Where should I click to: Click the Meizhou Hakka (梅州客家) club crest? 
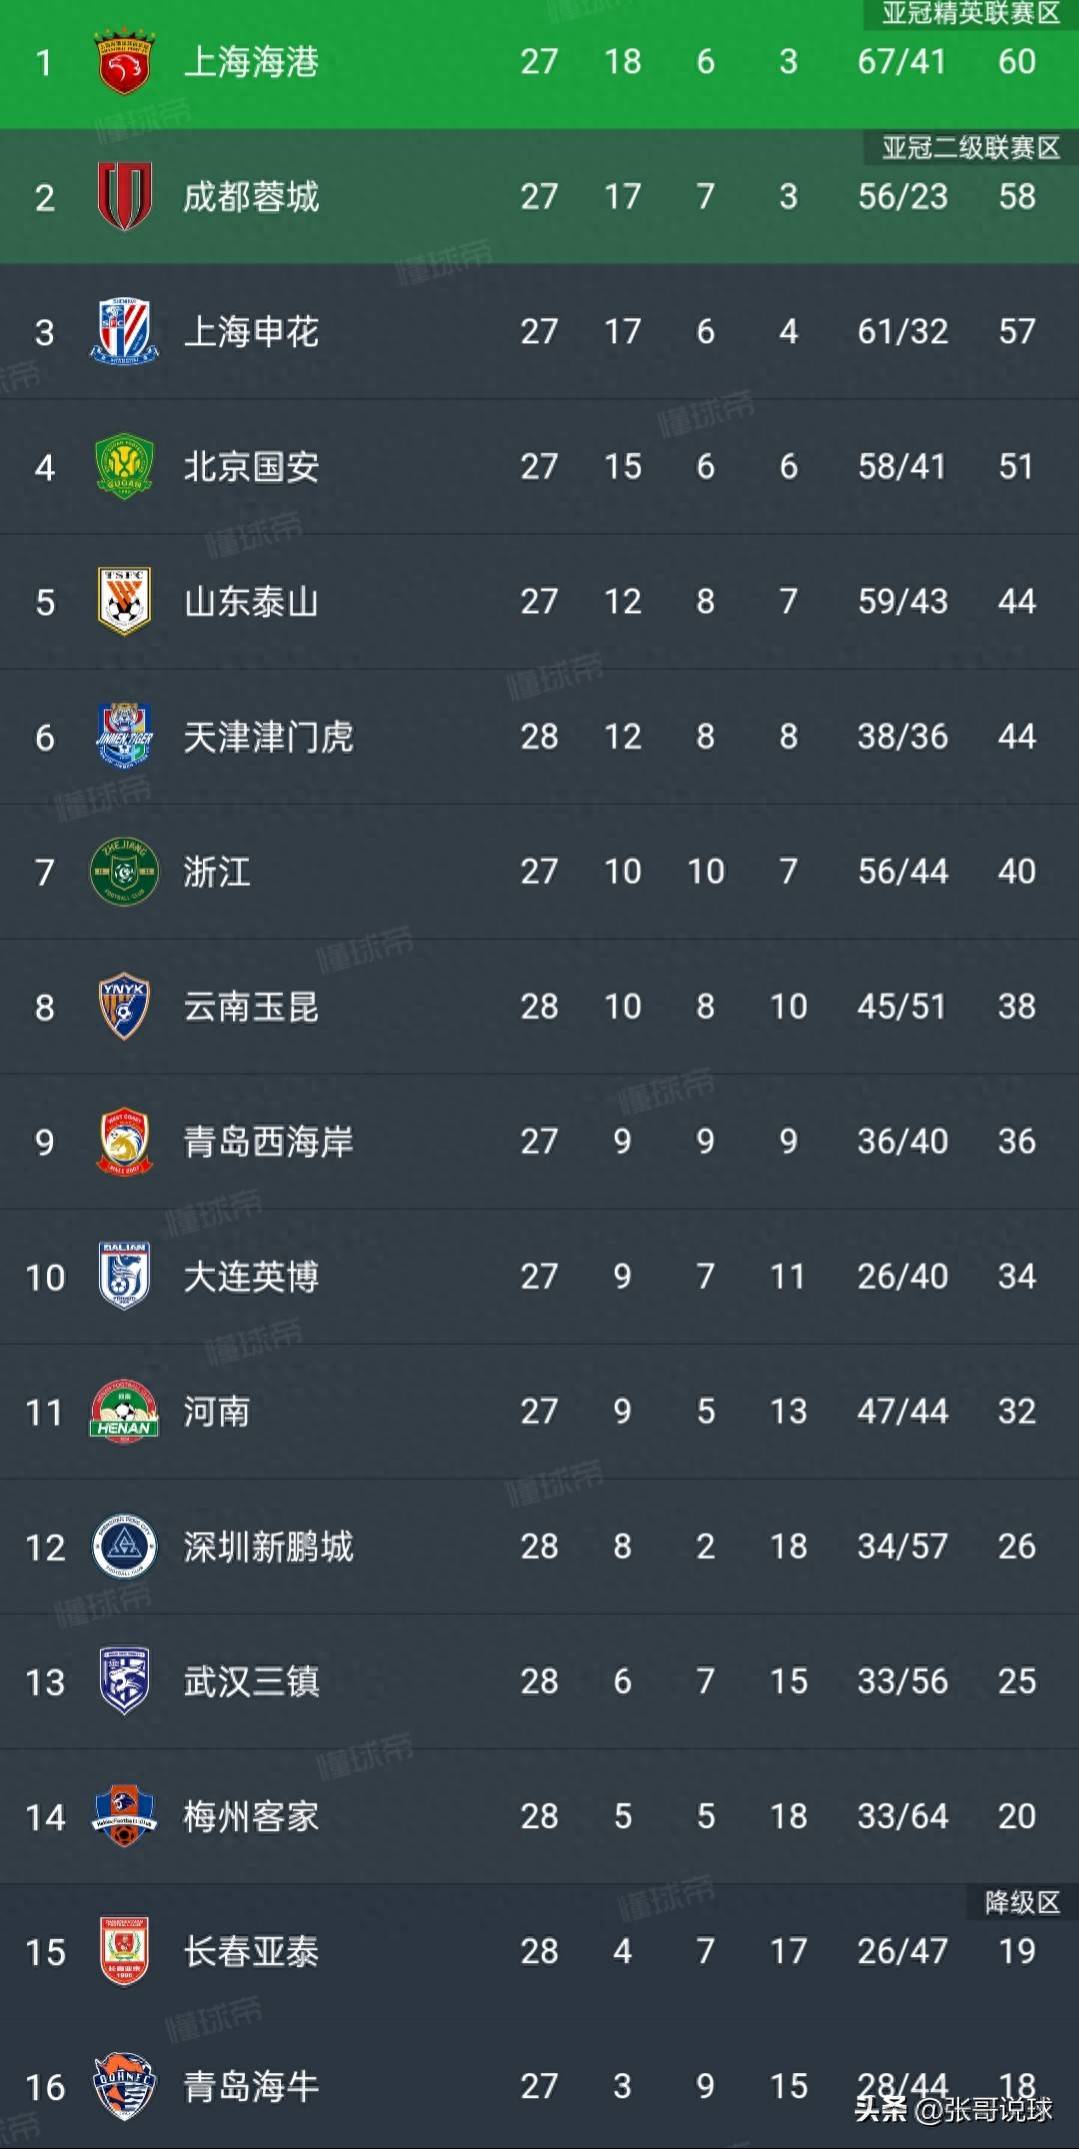point(124,1816)
